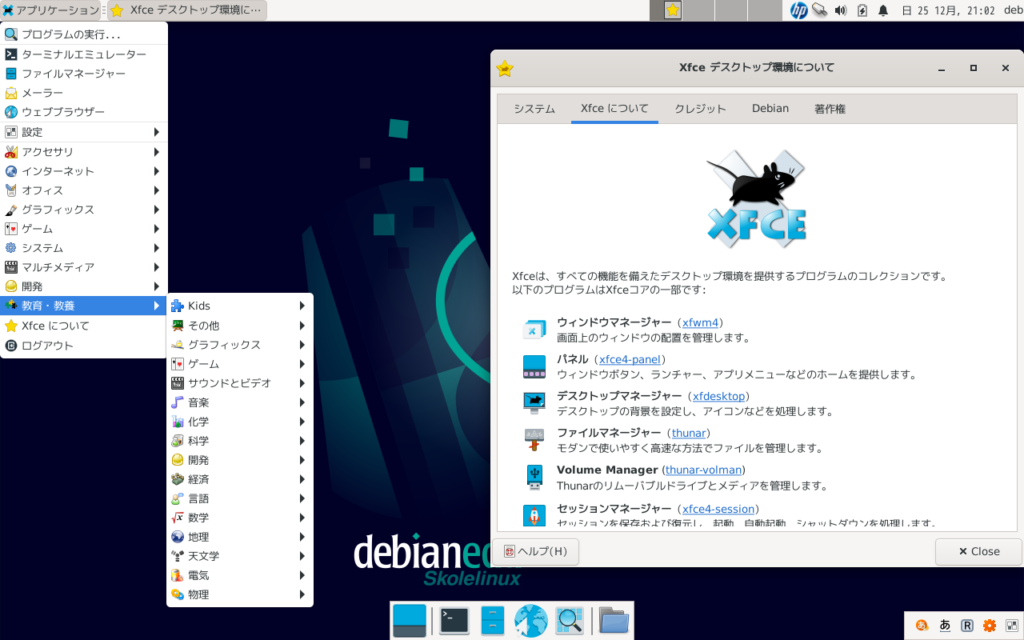Click the volume speaker icon in the tray
The width and height of the screenshot is (1024, 640).
[x=840, y=11]
